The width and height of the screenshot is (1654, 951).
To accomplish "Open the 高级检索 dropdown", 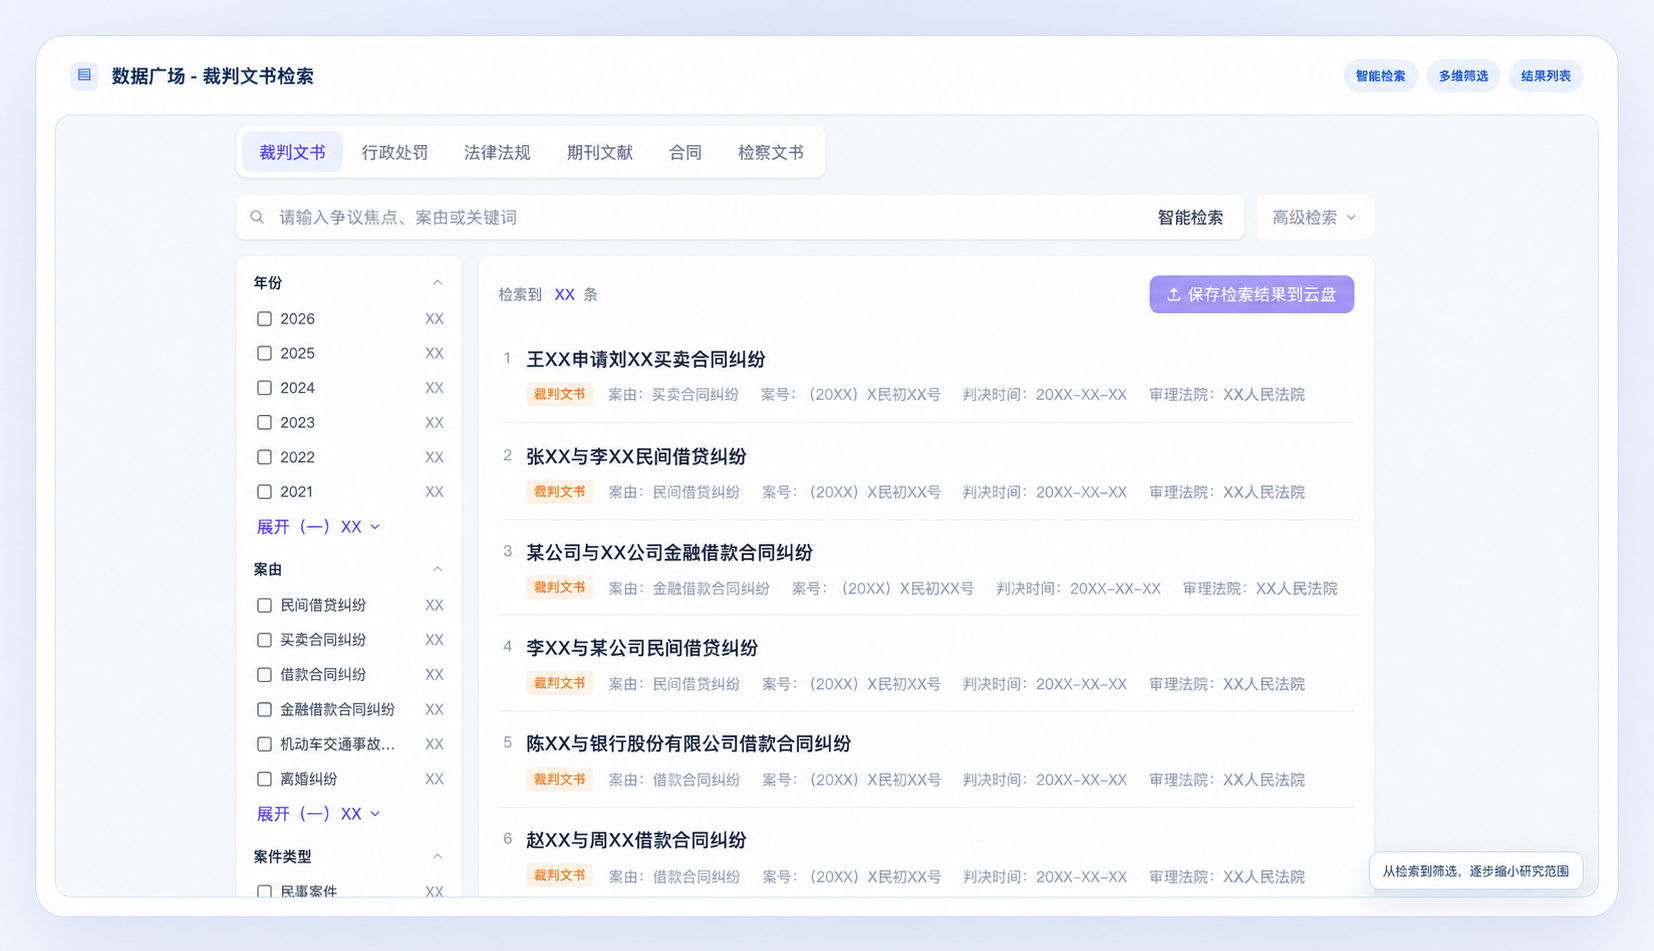I will click(x=1314, y=217).
